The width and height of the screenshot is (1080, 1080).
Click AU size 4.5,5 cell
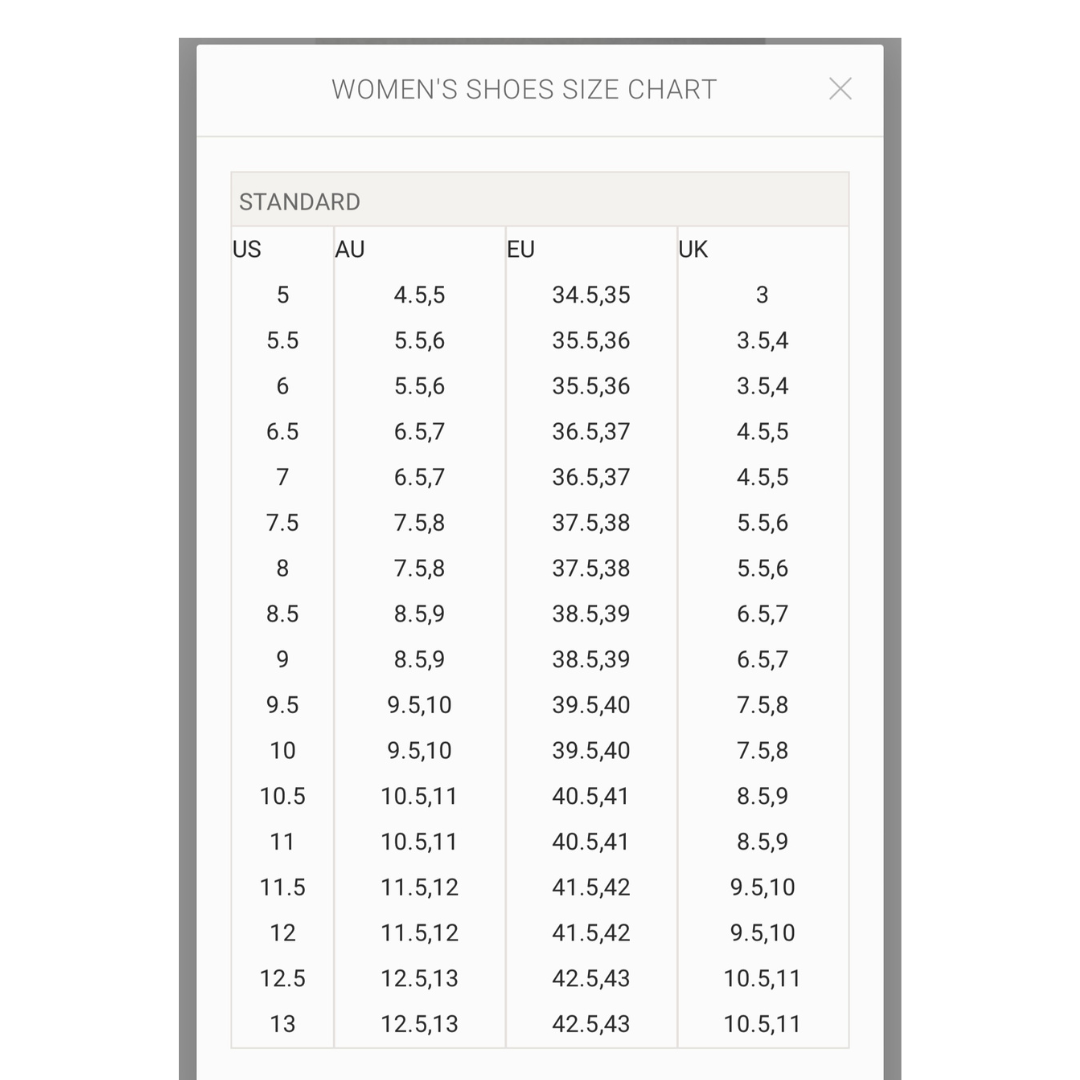(x=419, y=295)
